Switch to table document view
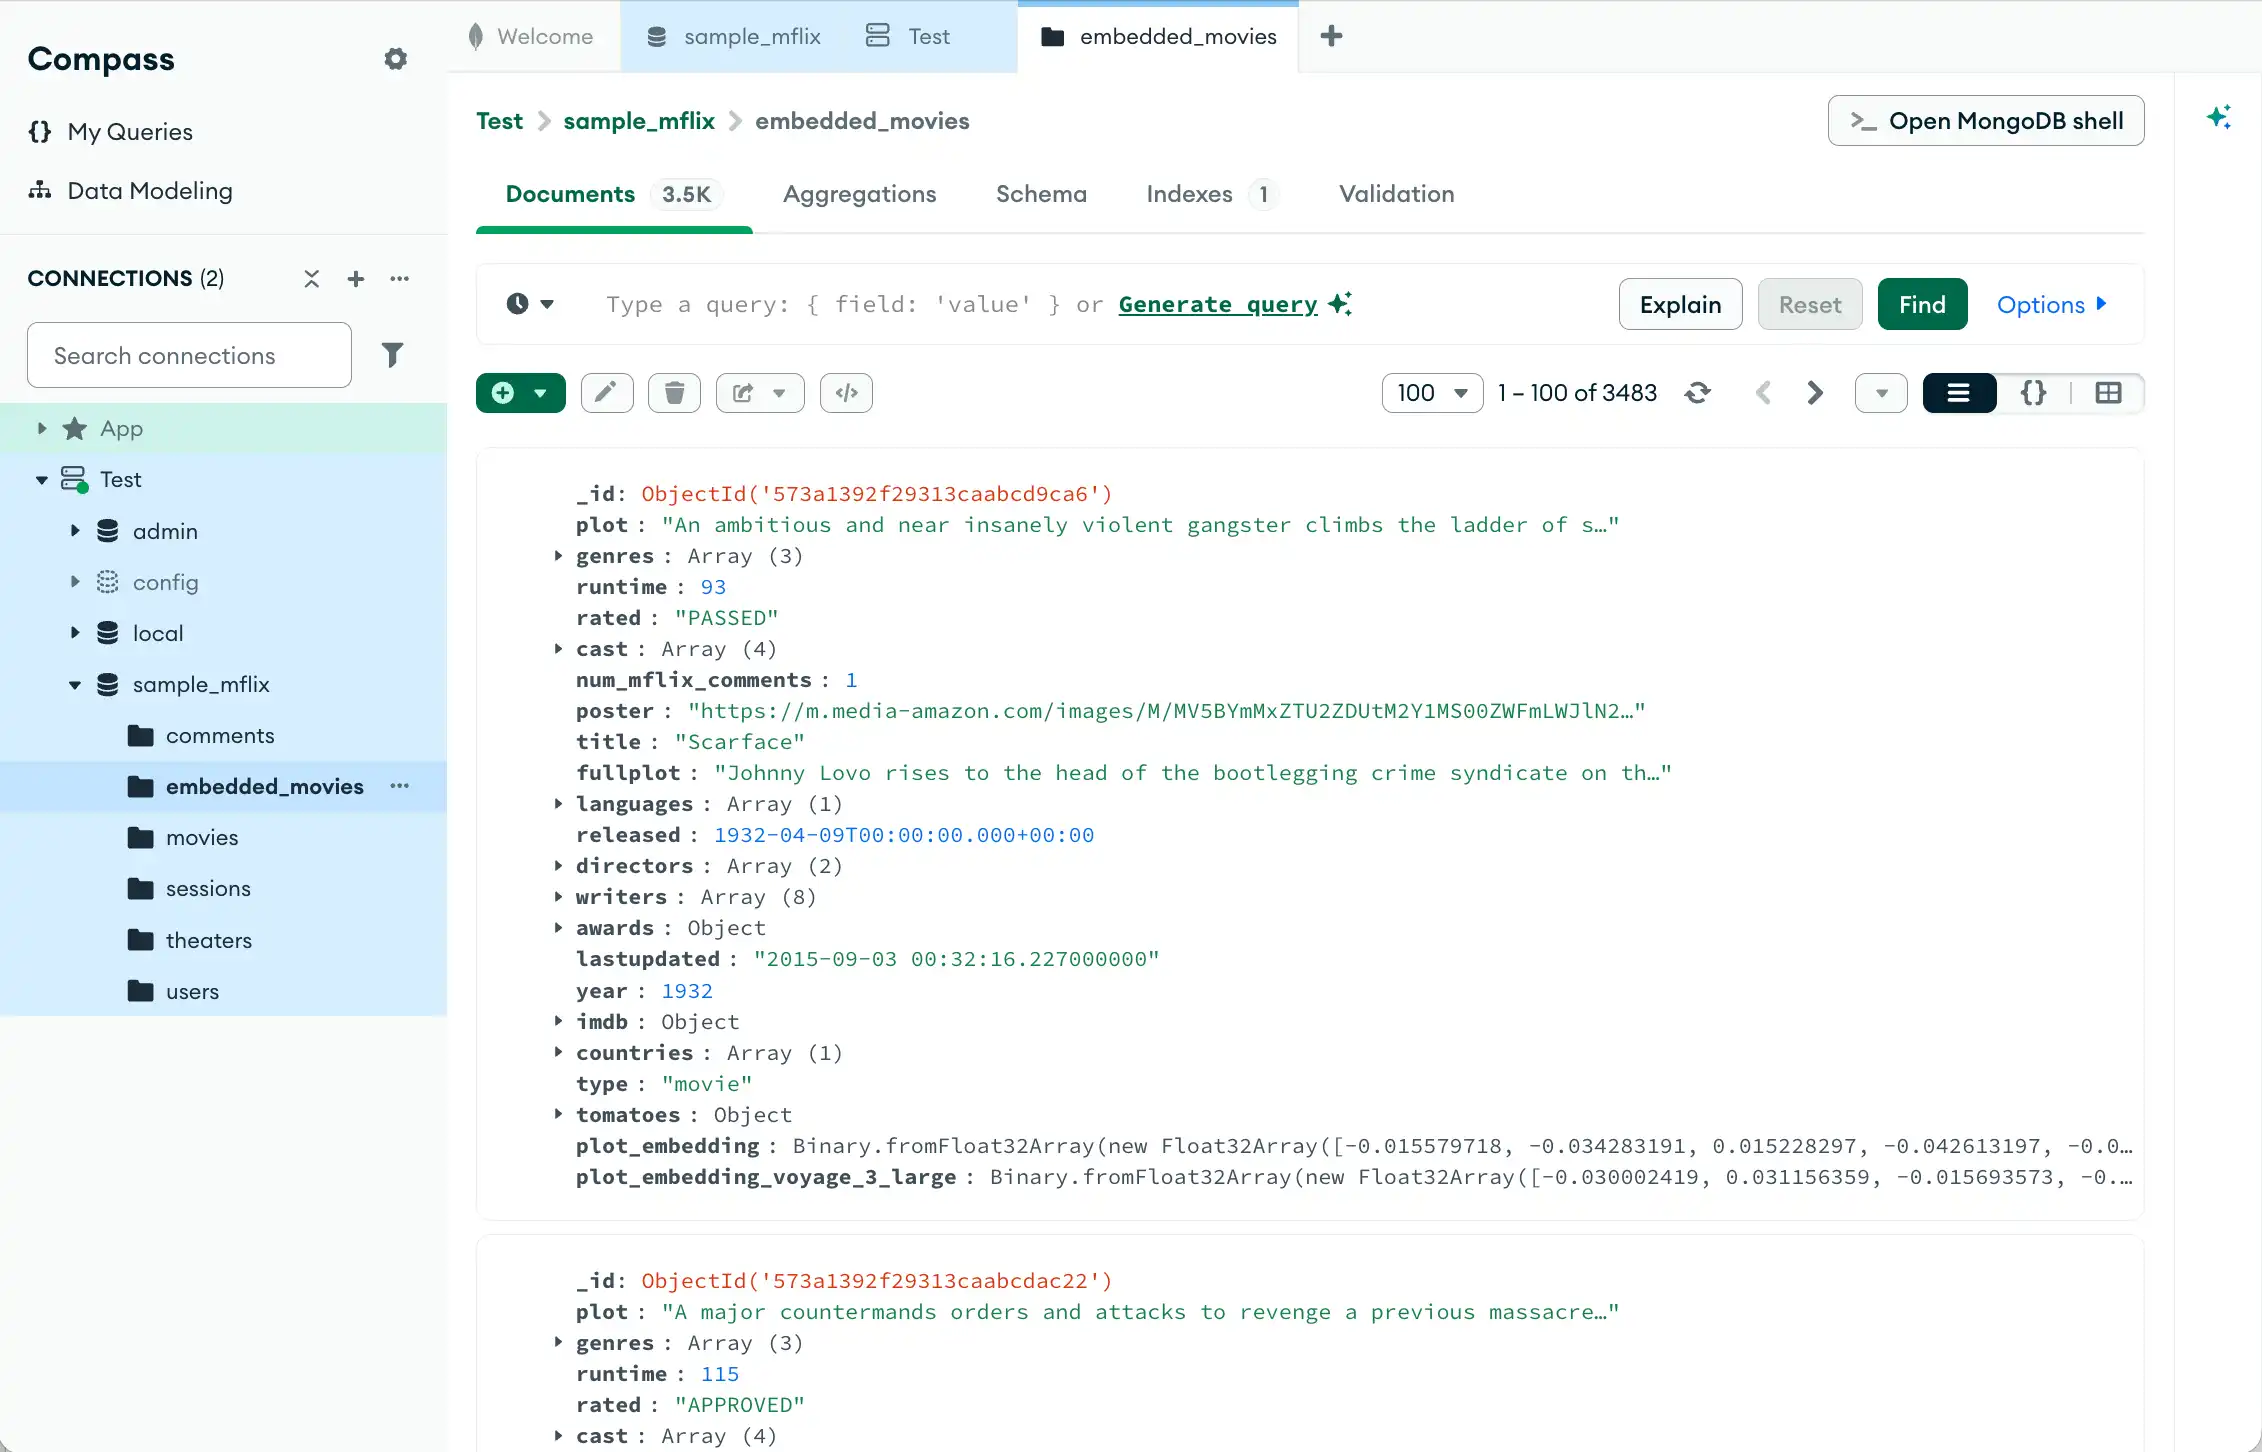The height and width of the screenshot is (1452, 2262). 2108,393
